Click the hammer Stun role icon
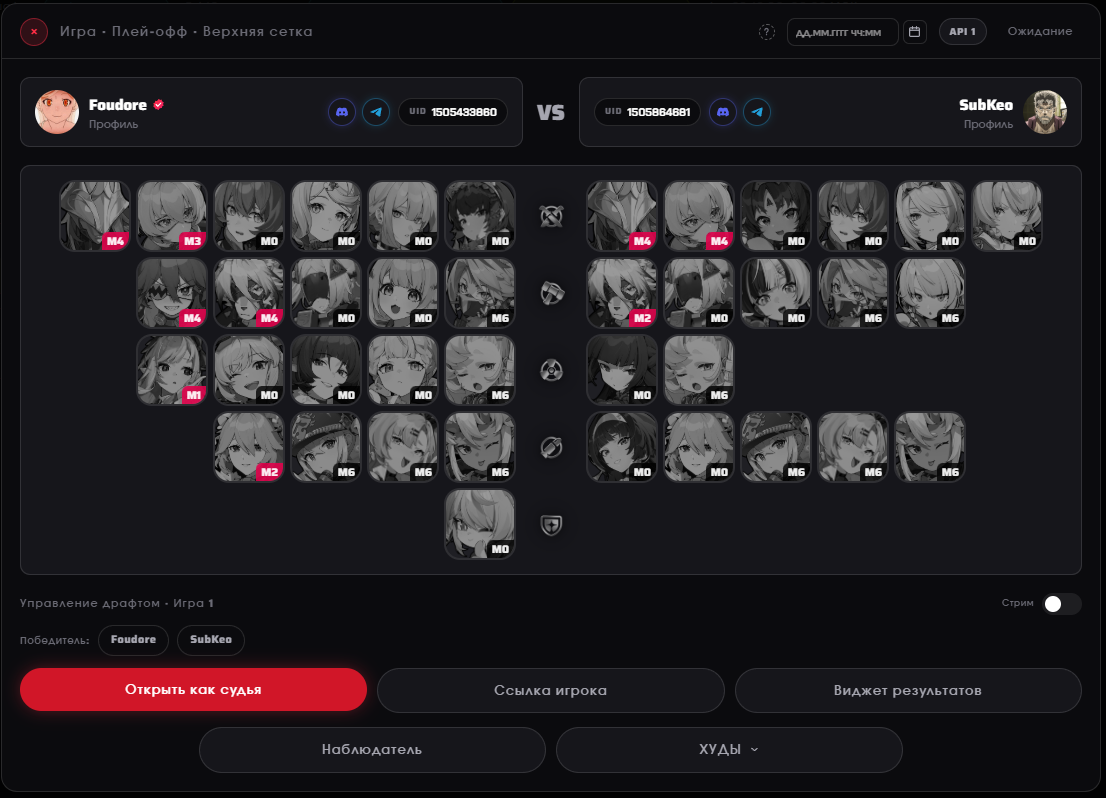 click(551, 293)
